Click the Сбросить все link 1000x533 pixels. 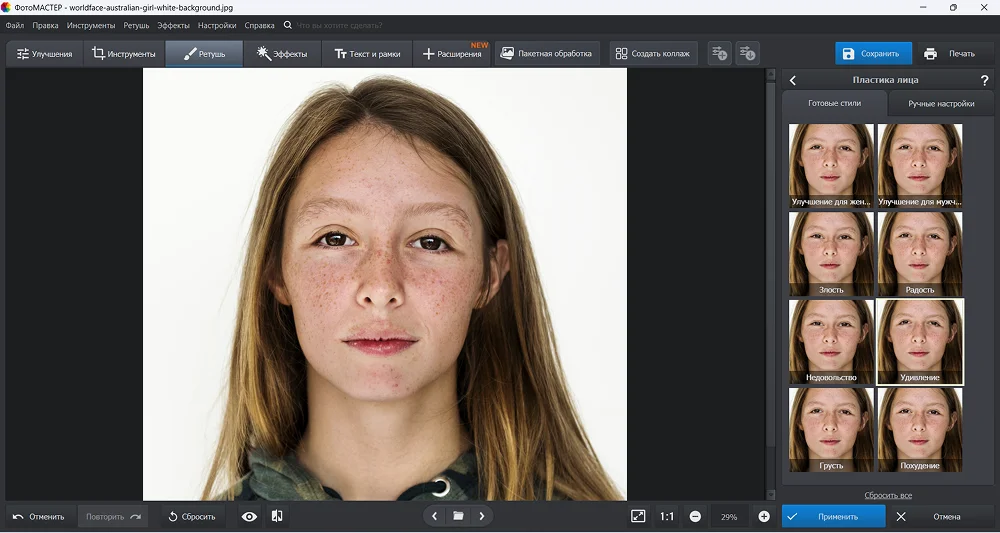point(888,495)
